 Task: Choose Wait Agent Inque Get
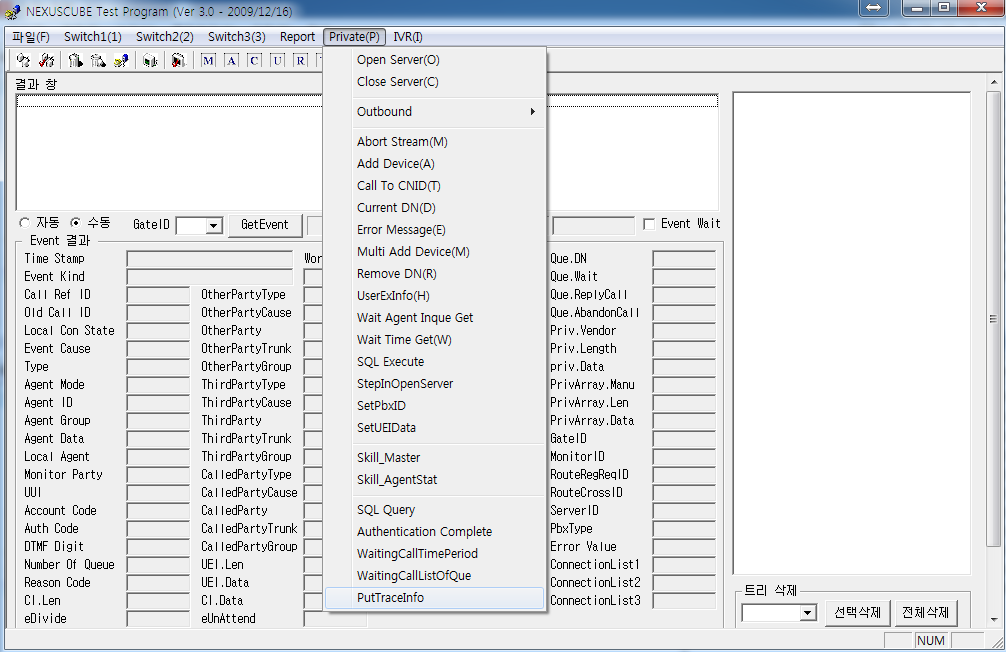(436, 318)
